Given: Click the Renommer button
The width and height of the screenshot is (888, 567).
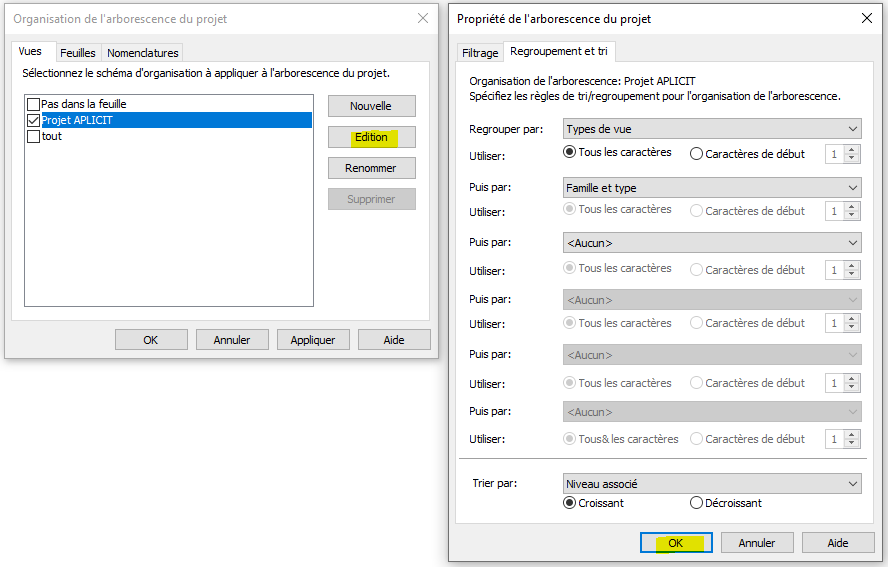Looking at the screenshot, I should pos(371,168).
